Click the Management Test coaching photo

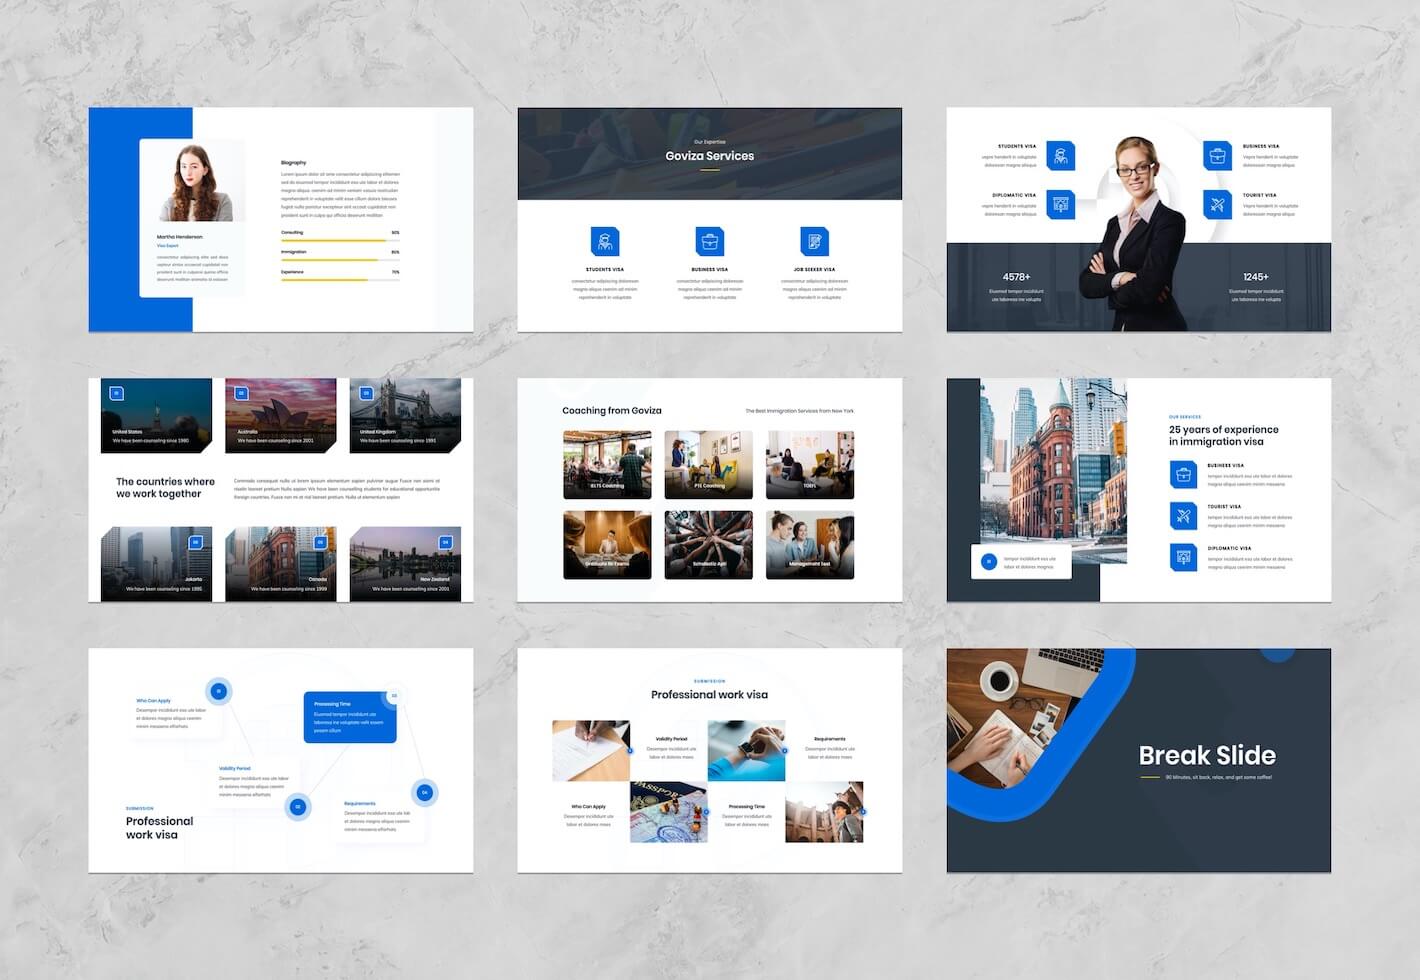[x=810, y=545]
